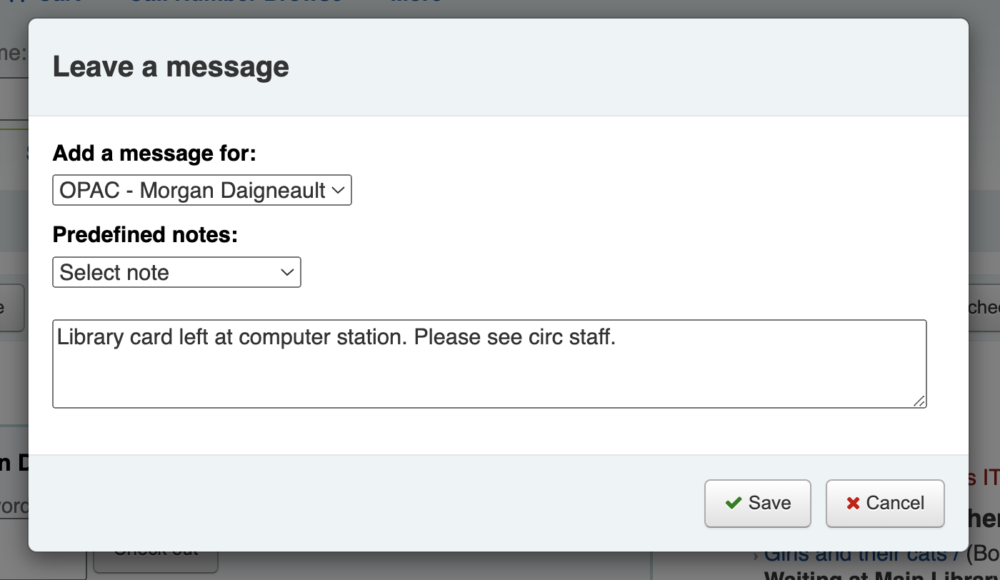Click the green checkmark icon on Save
The image size is (1000, 580).
point(733,503)
